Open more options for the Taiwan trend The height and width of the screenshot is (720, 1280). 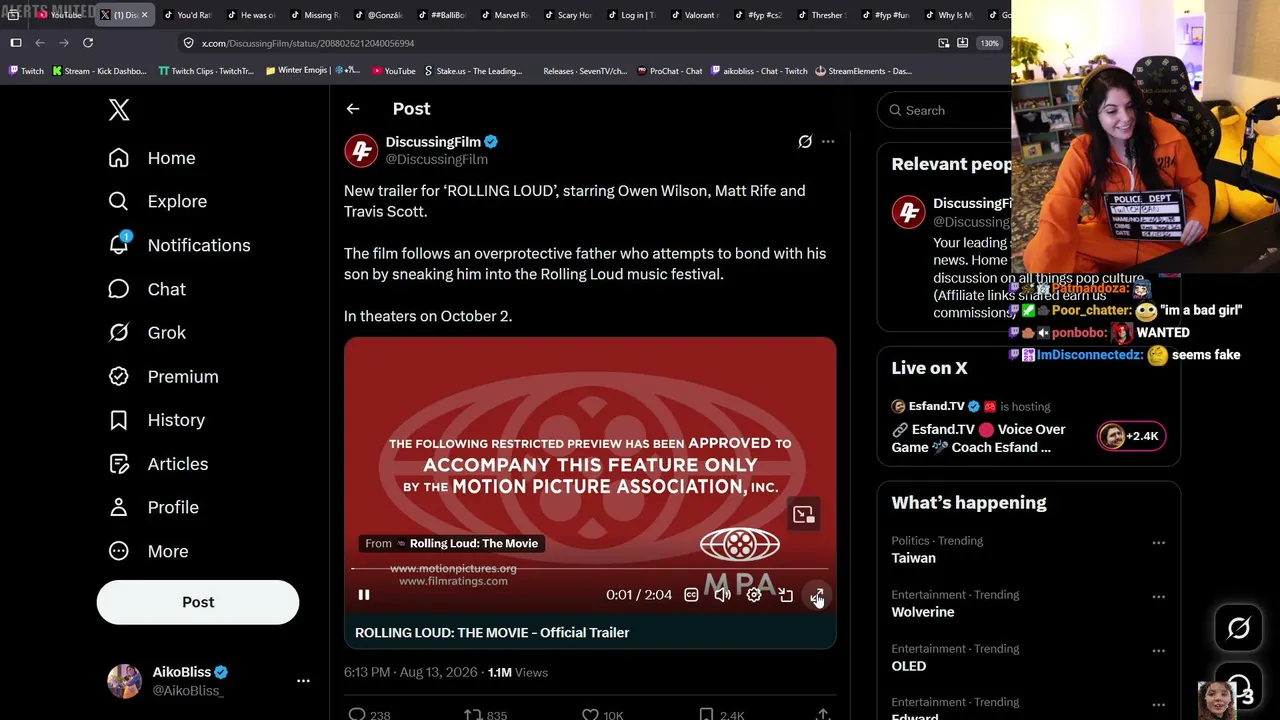1158,543
